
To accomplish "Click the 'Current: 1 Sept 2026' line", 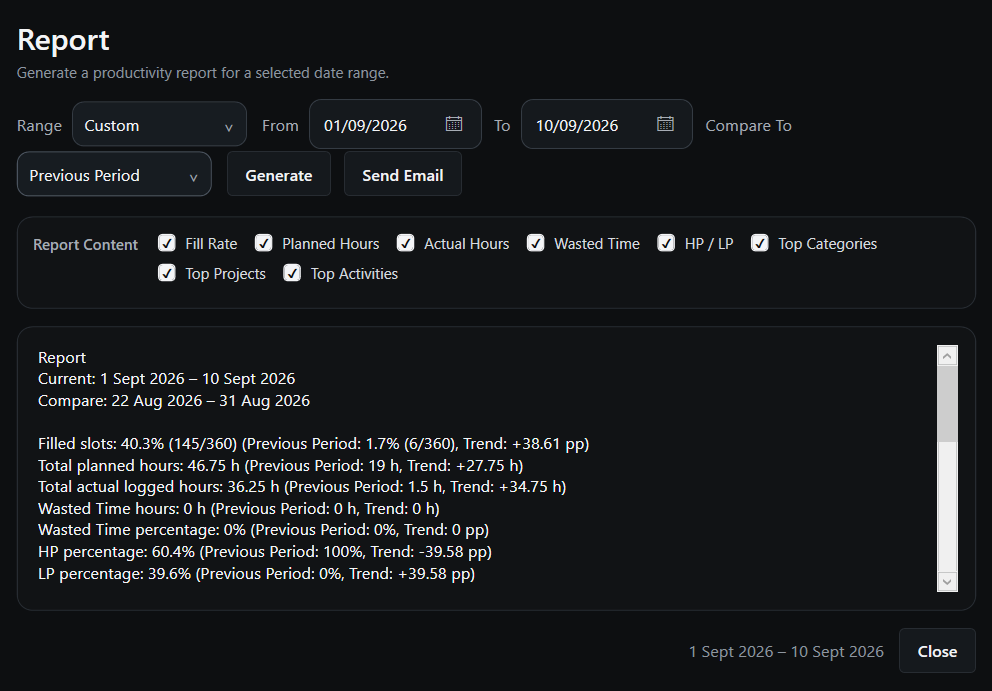I will pyautogui.click(x=166, y=378).
